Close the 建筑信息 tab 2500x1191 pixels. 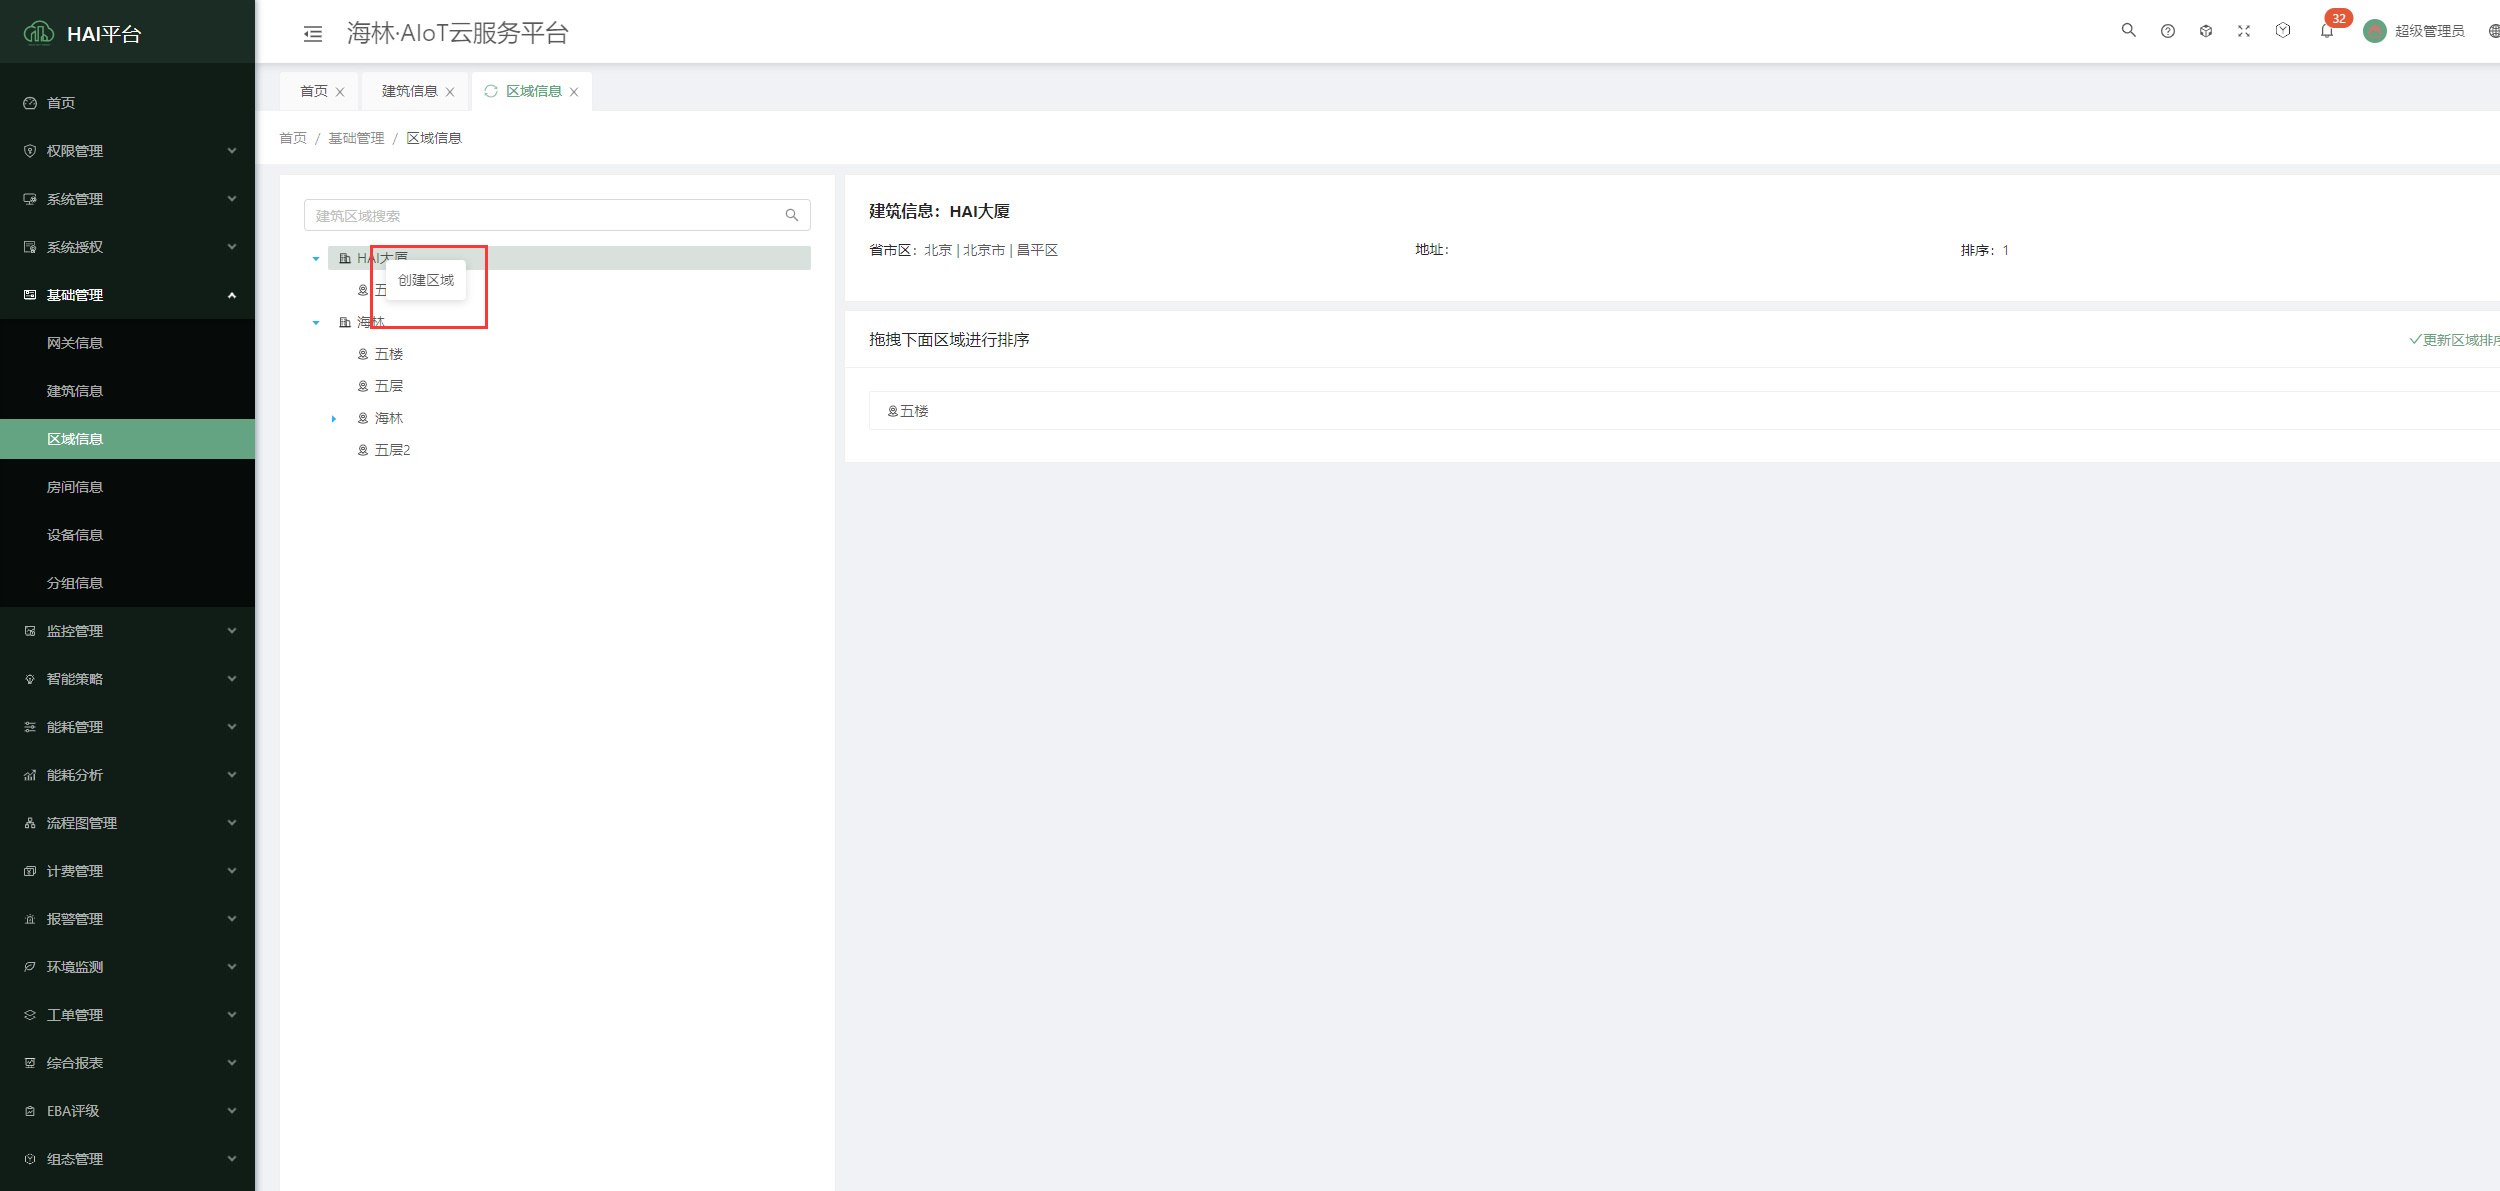pyautogui.click(x=450, y=92)
